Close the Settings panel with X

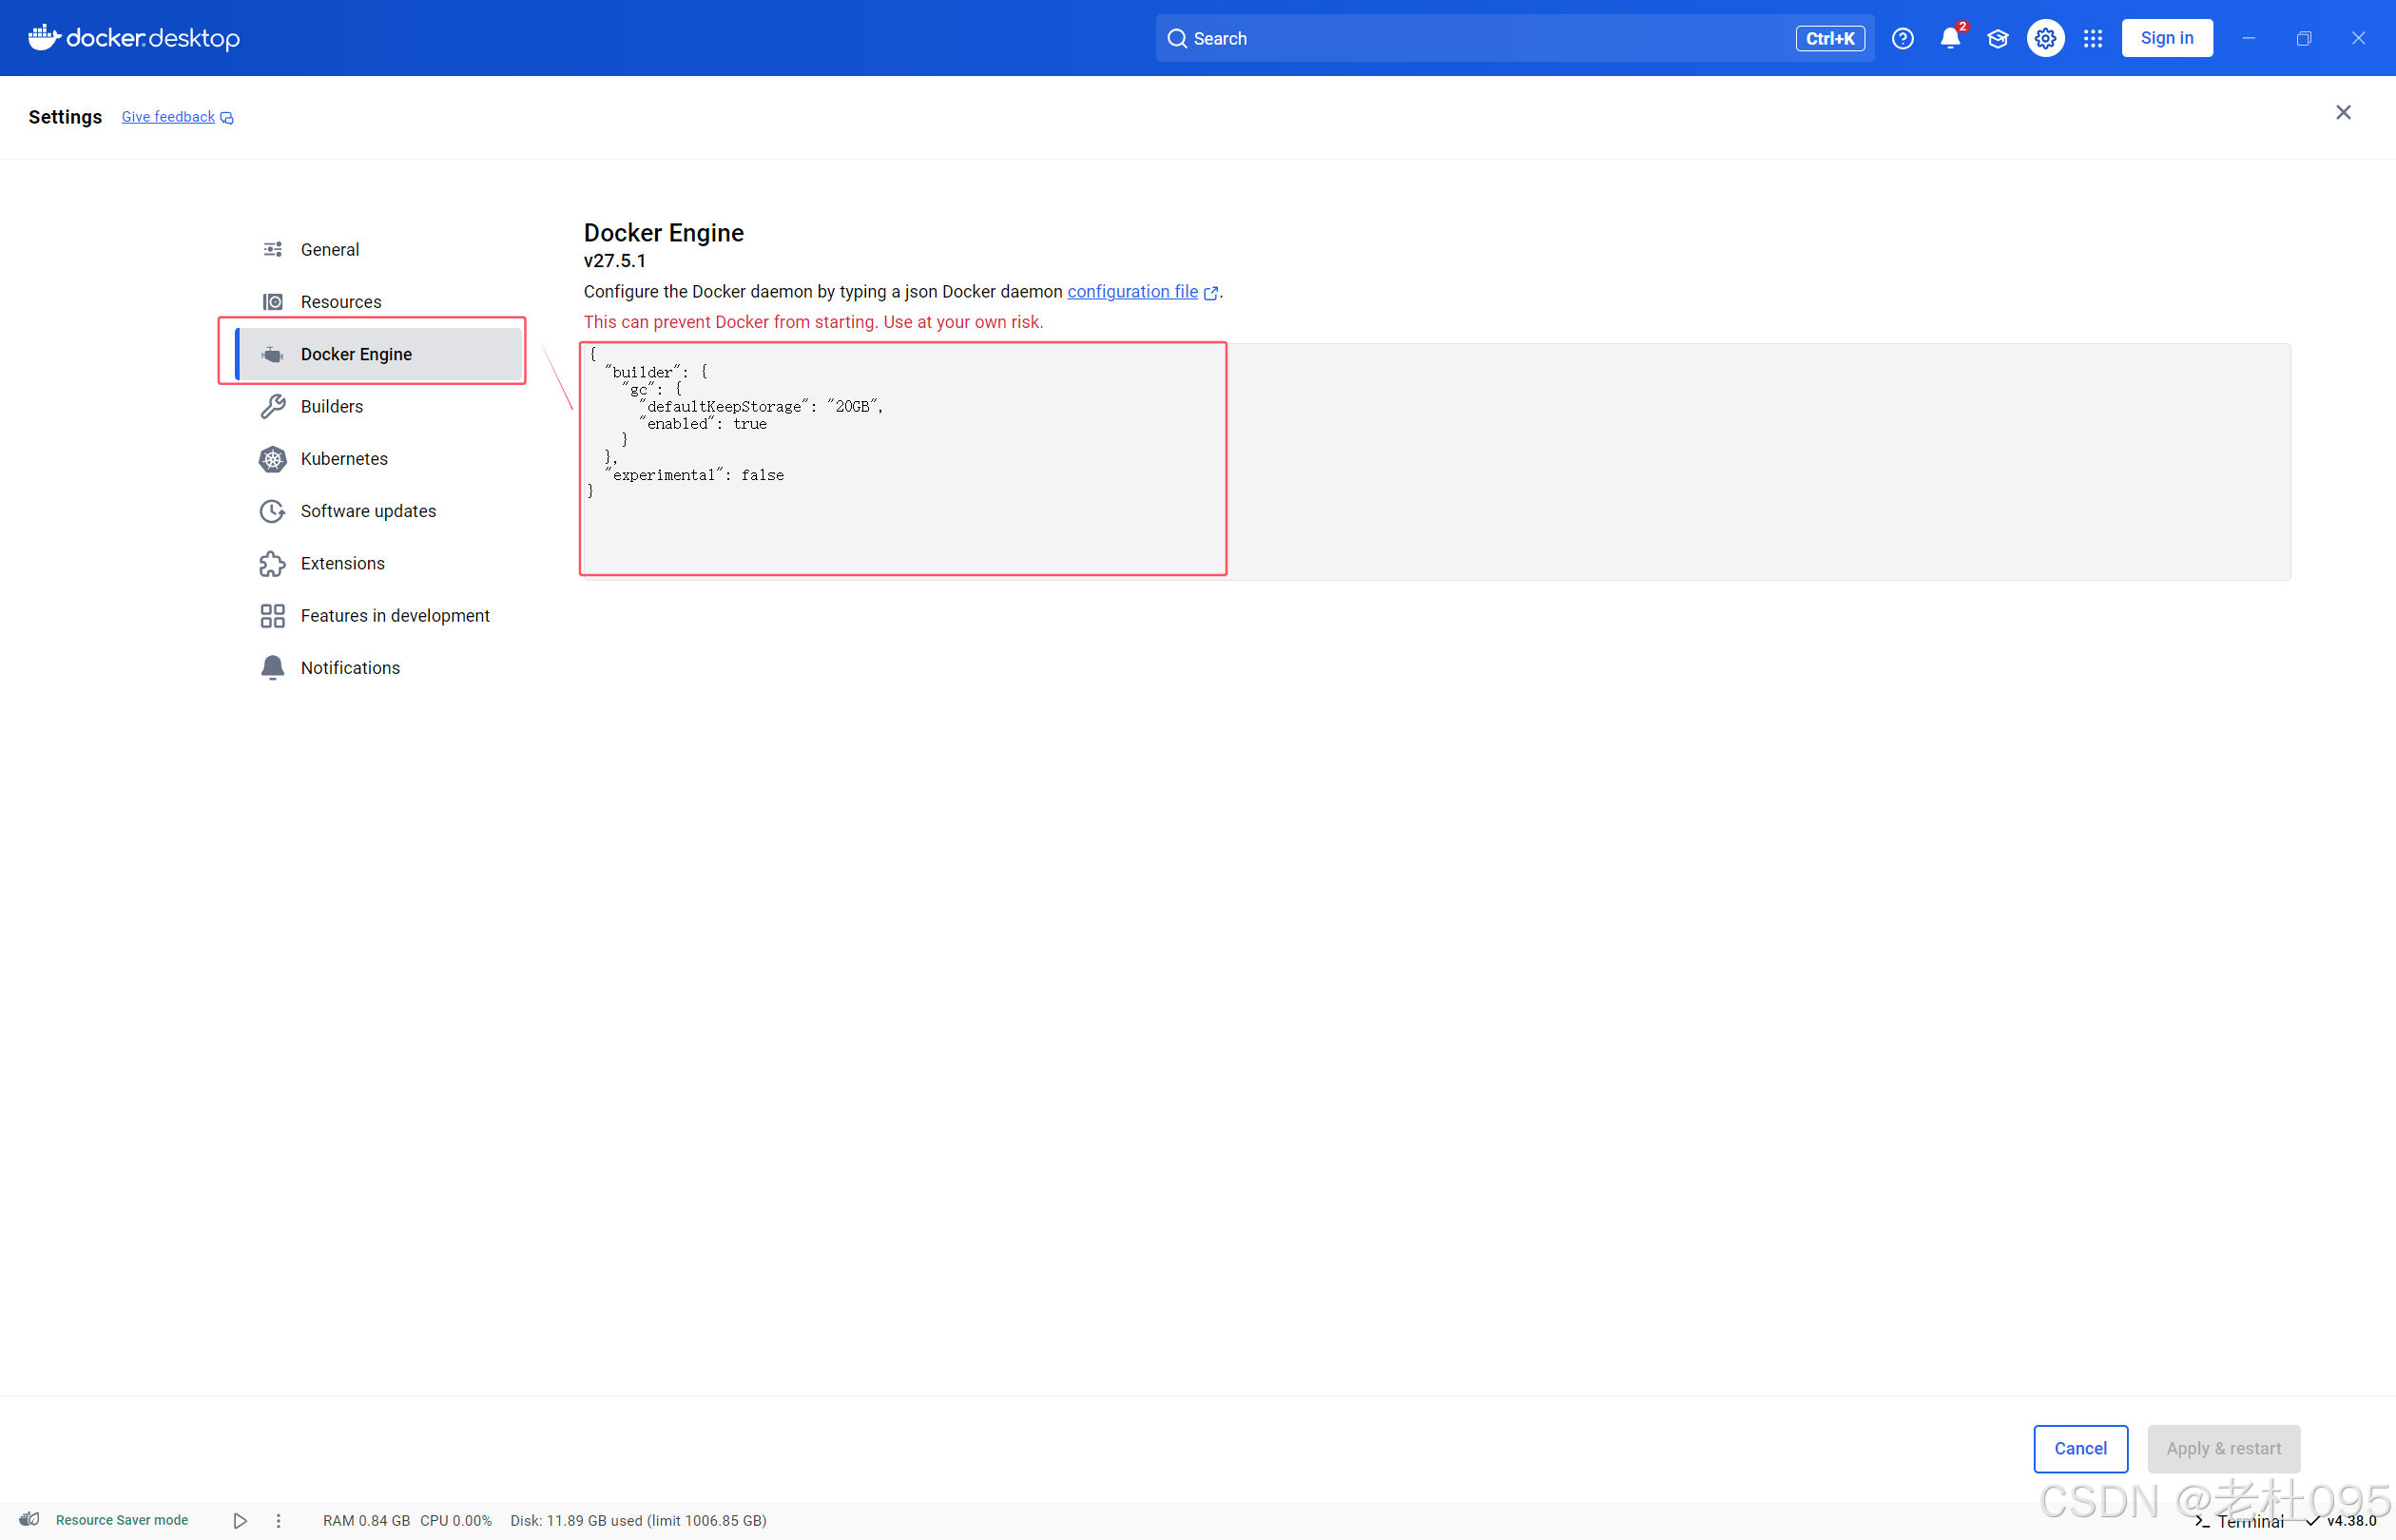[2342, 112]
